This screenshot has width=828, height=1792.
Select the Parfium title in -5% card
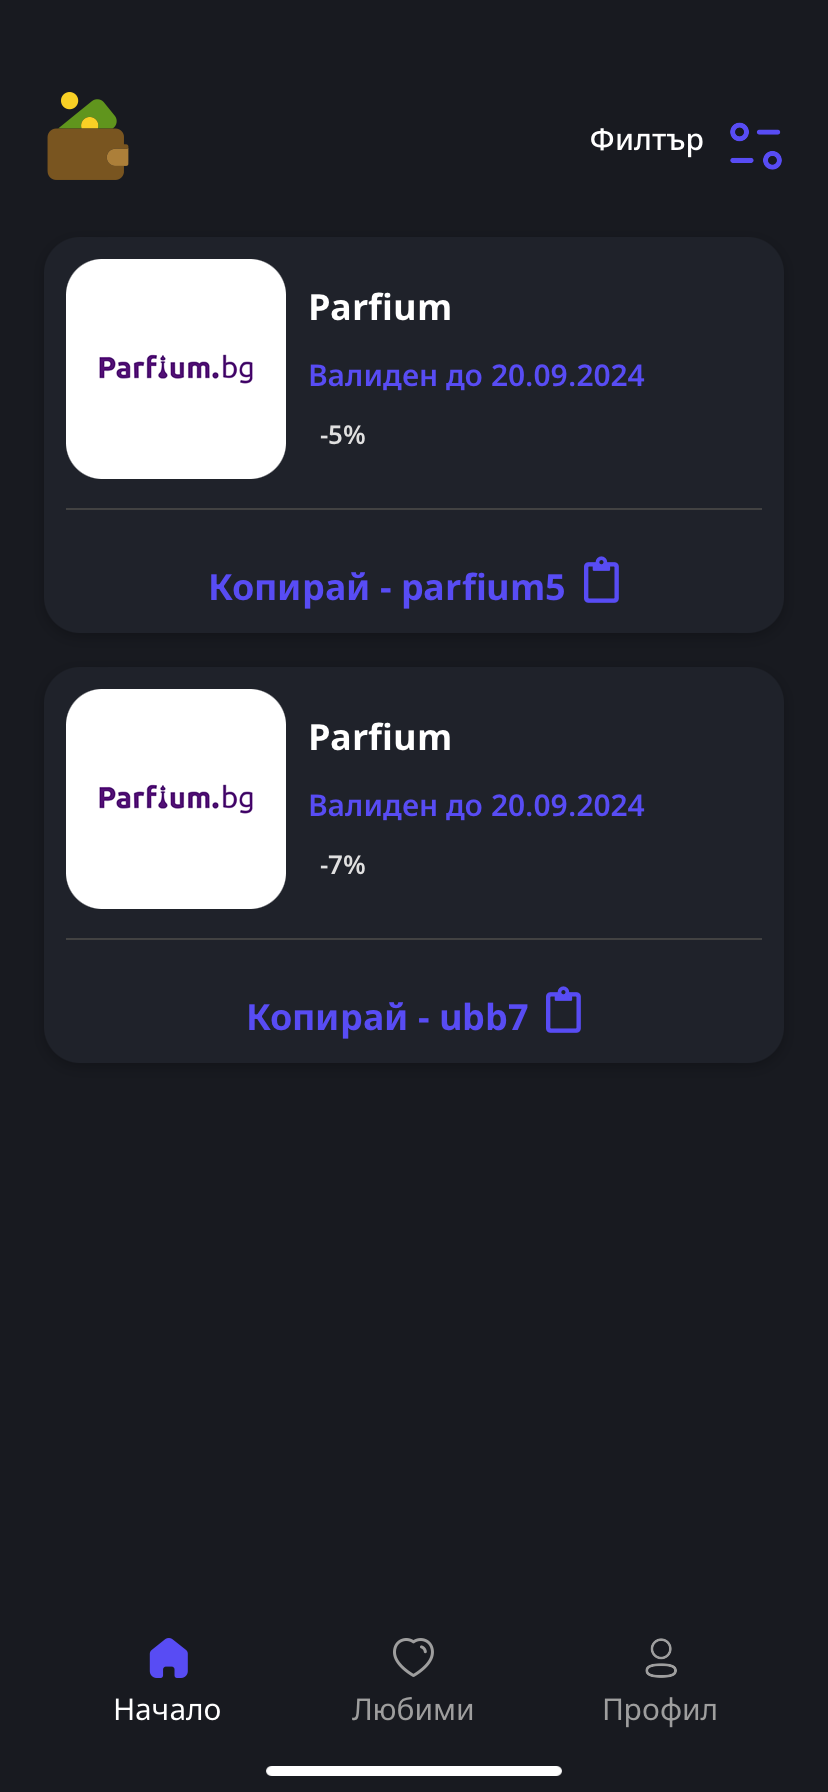tap(380, 308)
